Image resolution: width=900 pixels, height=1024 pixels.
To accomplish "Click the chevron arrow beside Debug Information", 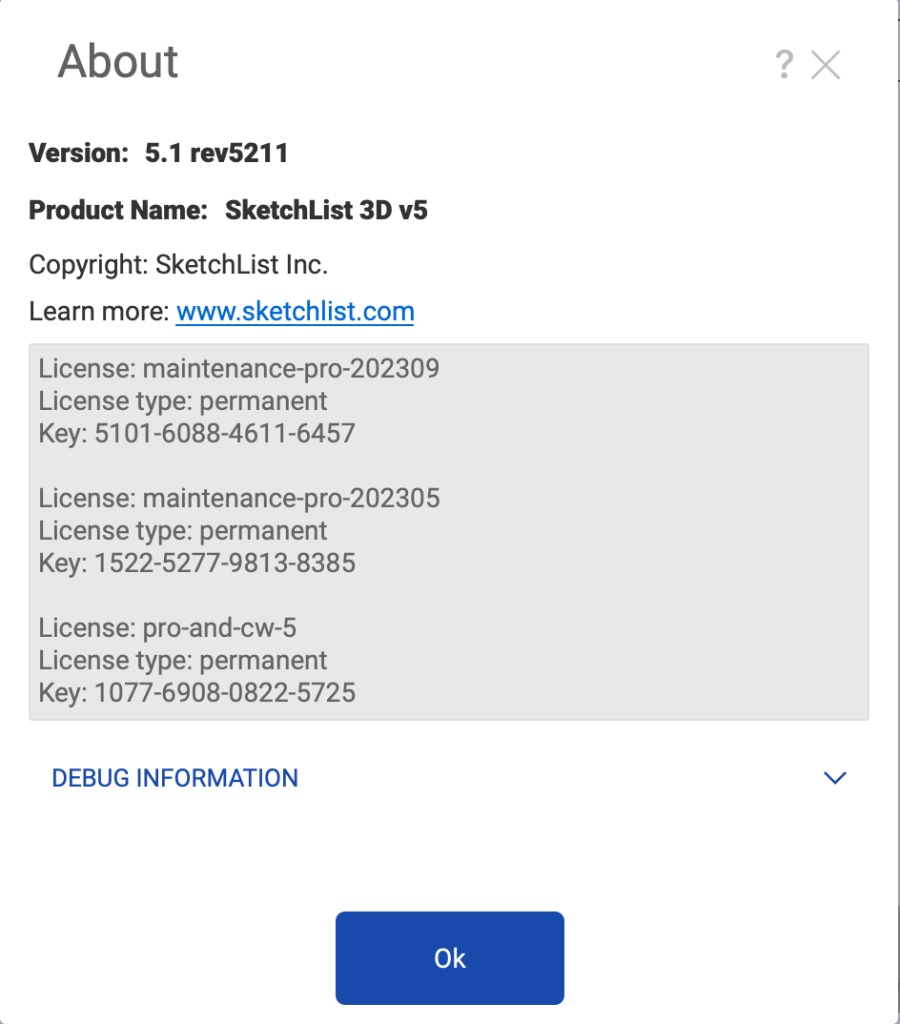I will tap(834, 778).
